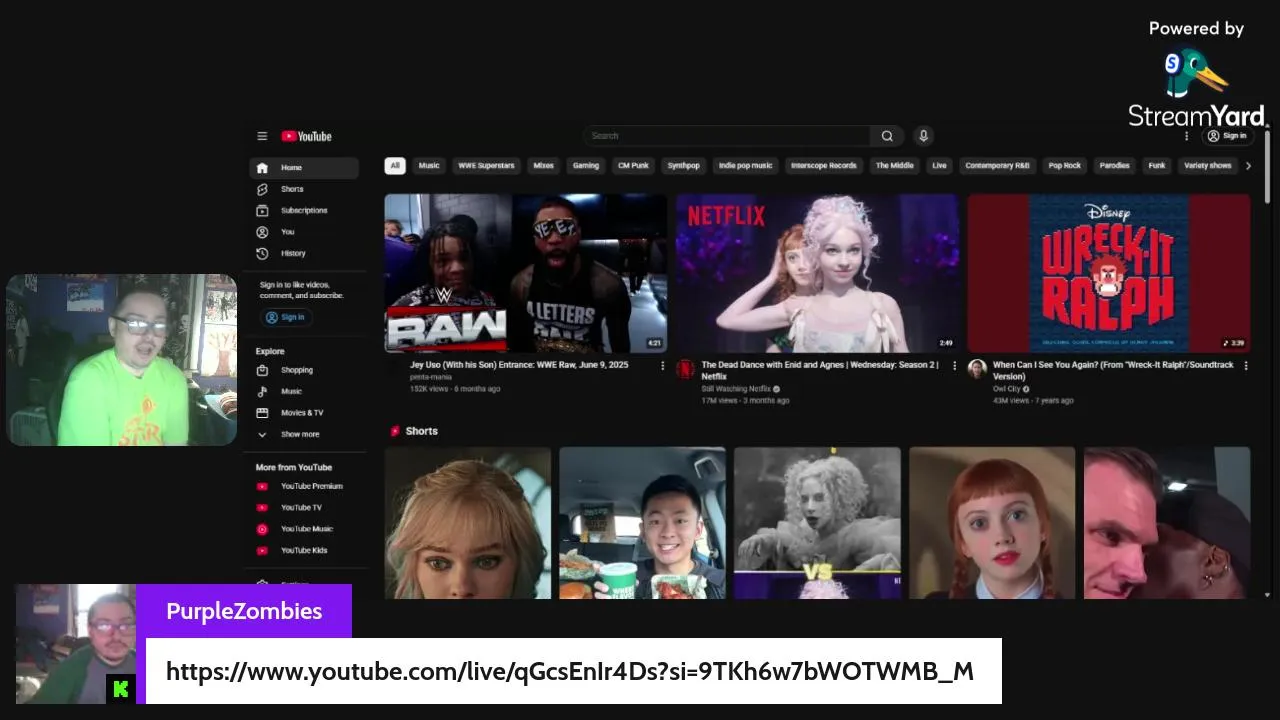Open Shopping icon under Explore
The height and width of the screenshot is (720, 1280).
262,370
